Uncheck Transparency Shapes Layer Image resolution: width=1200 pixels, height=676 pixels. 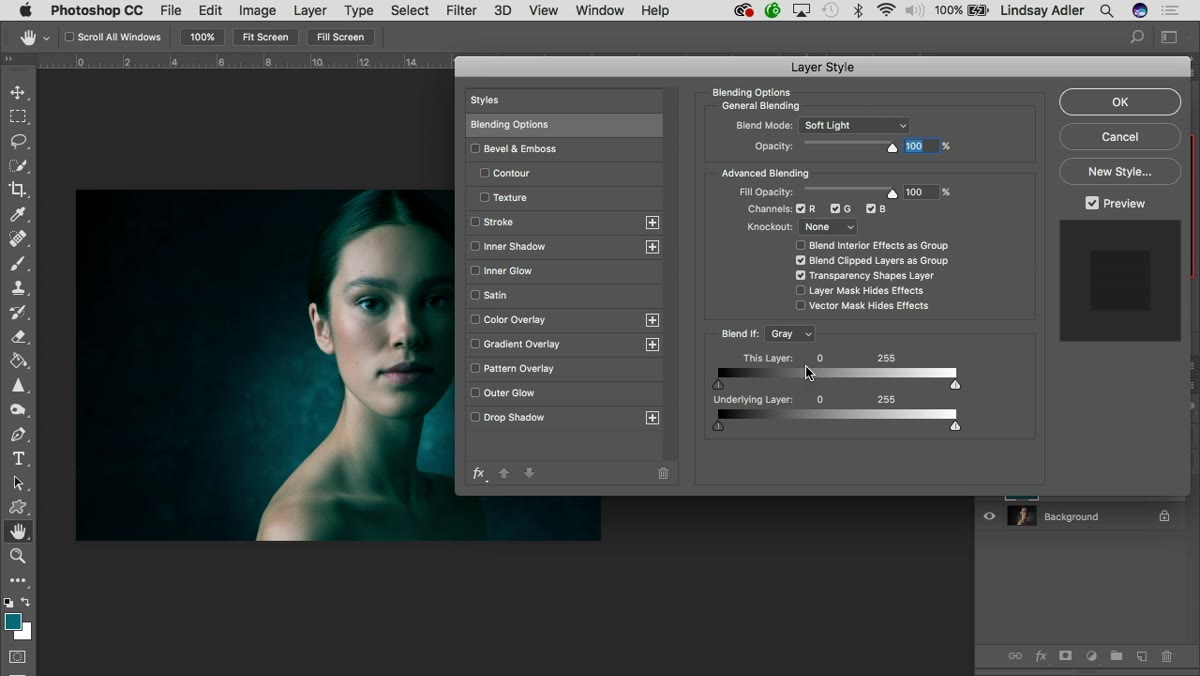pos(801,275)
